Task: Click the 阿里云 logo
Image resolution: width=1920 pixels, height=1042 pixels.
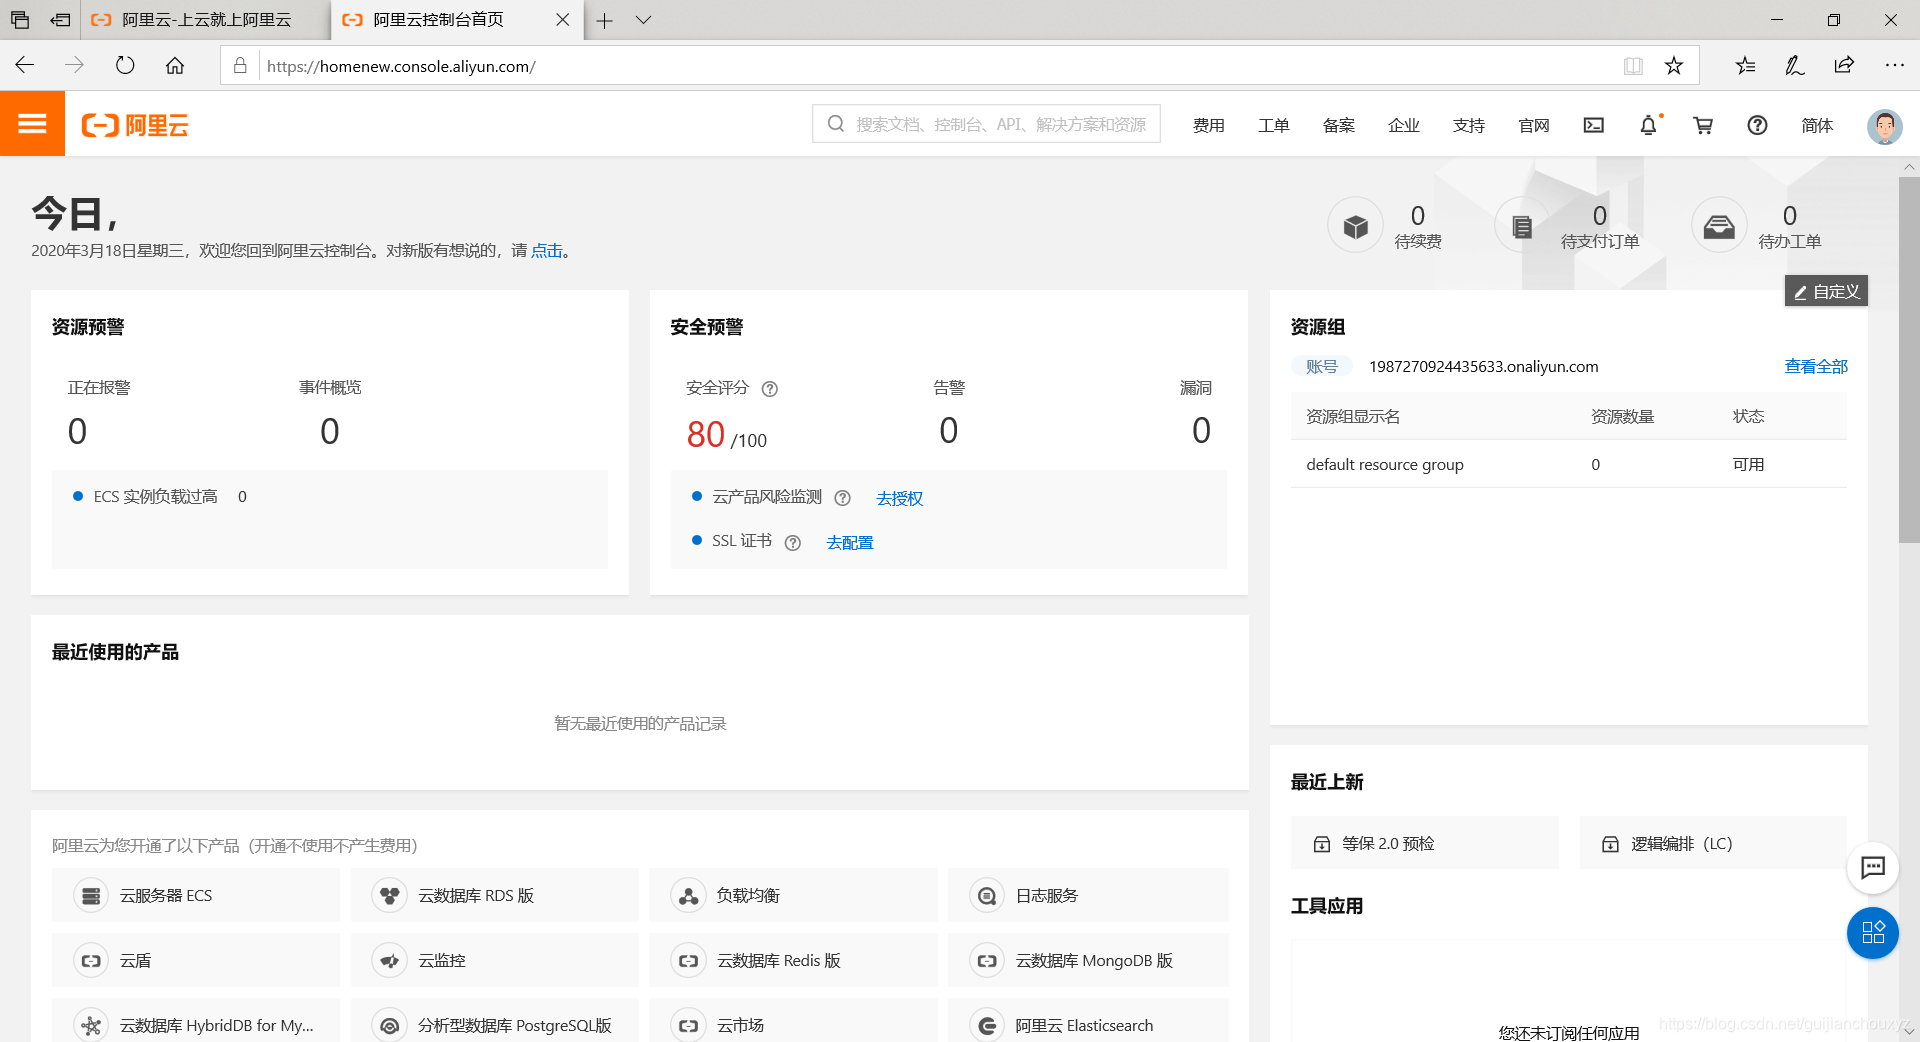Action: point(135,125)
